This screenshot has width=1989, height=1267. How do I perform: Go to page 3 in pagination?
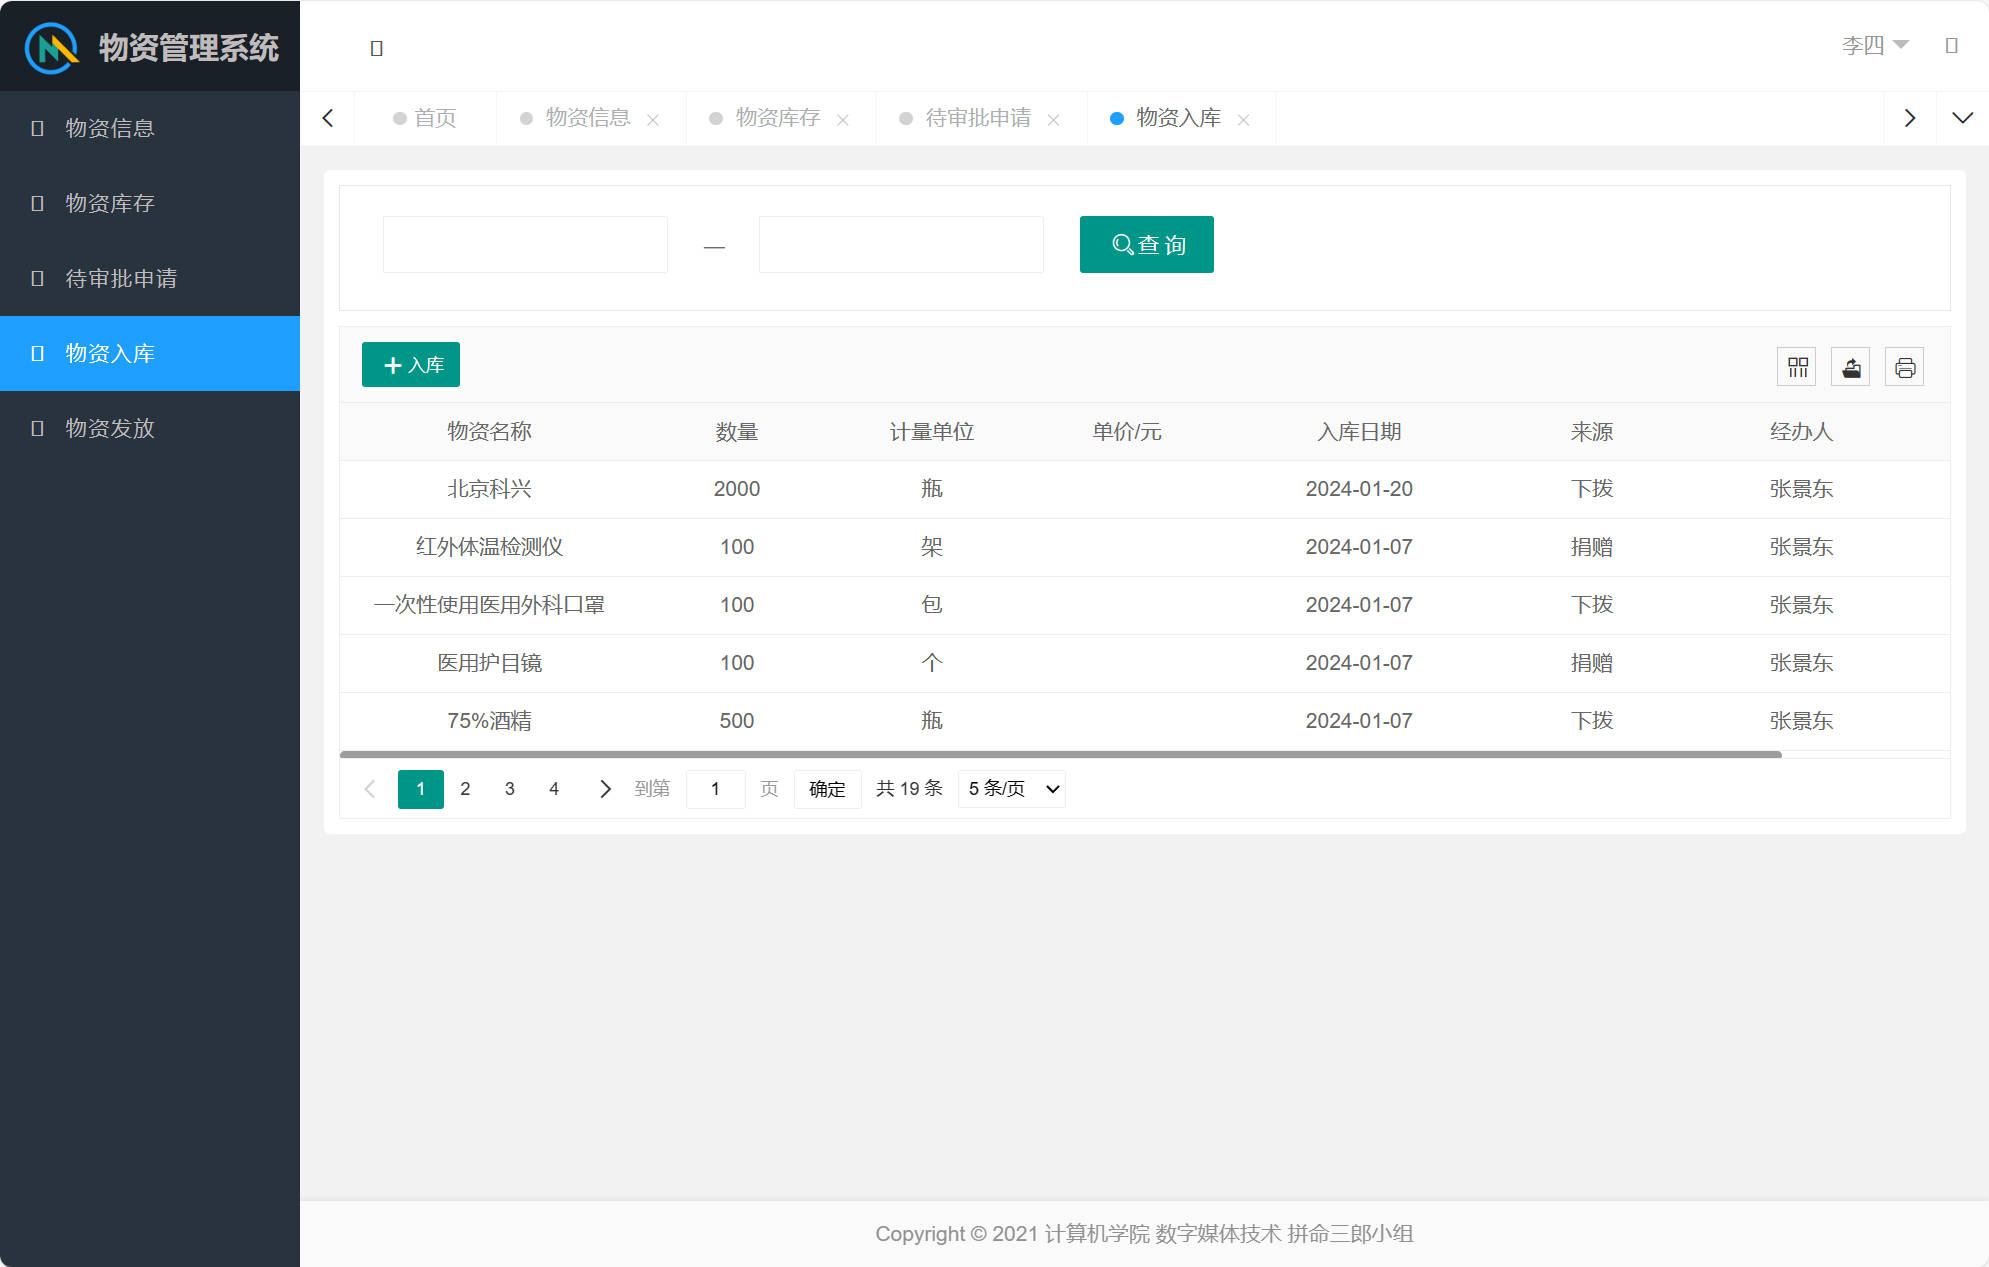[509, 789]
